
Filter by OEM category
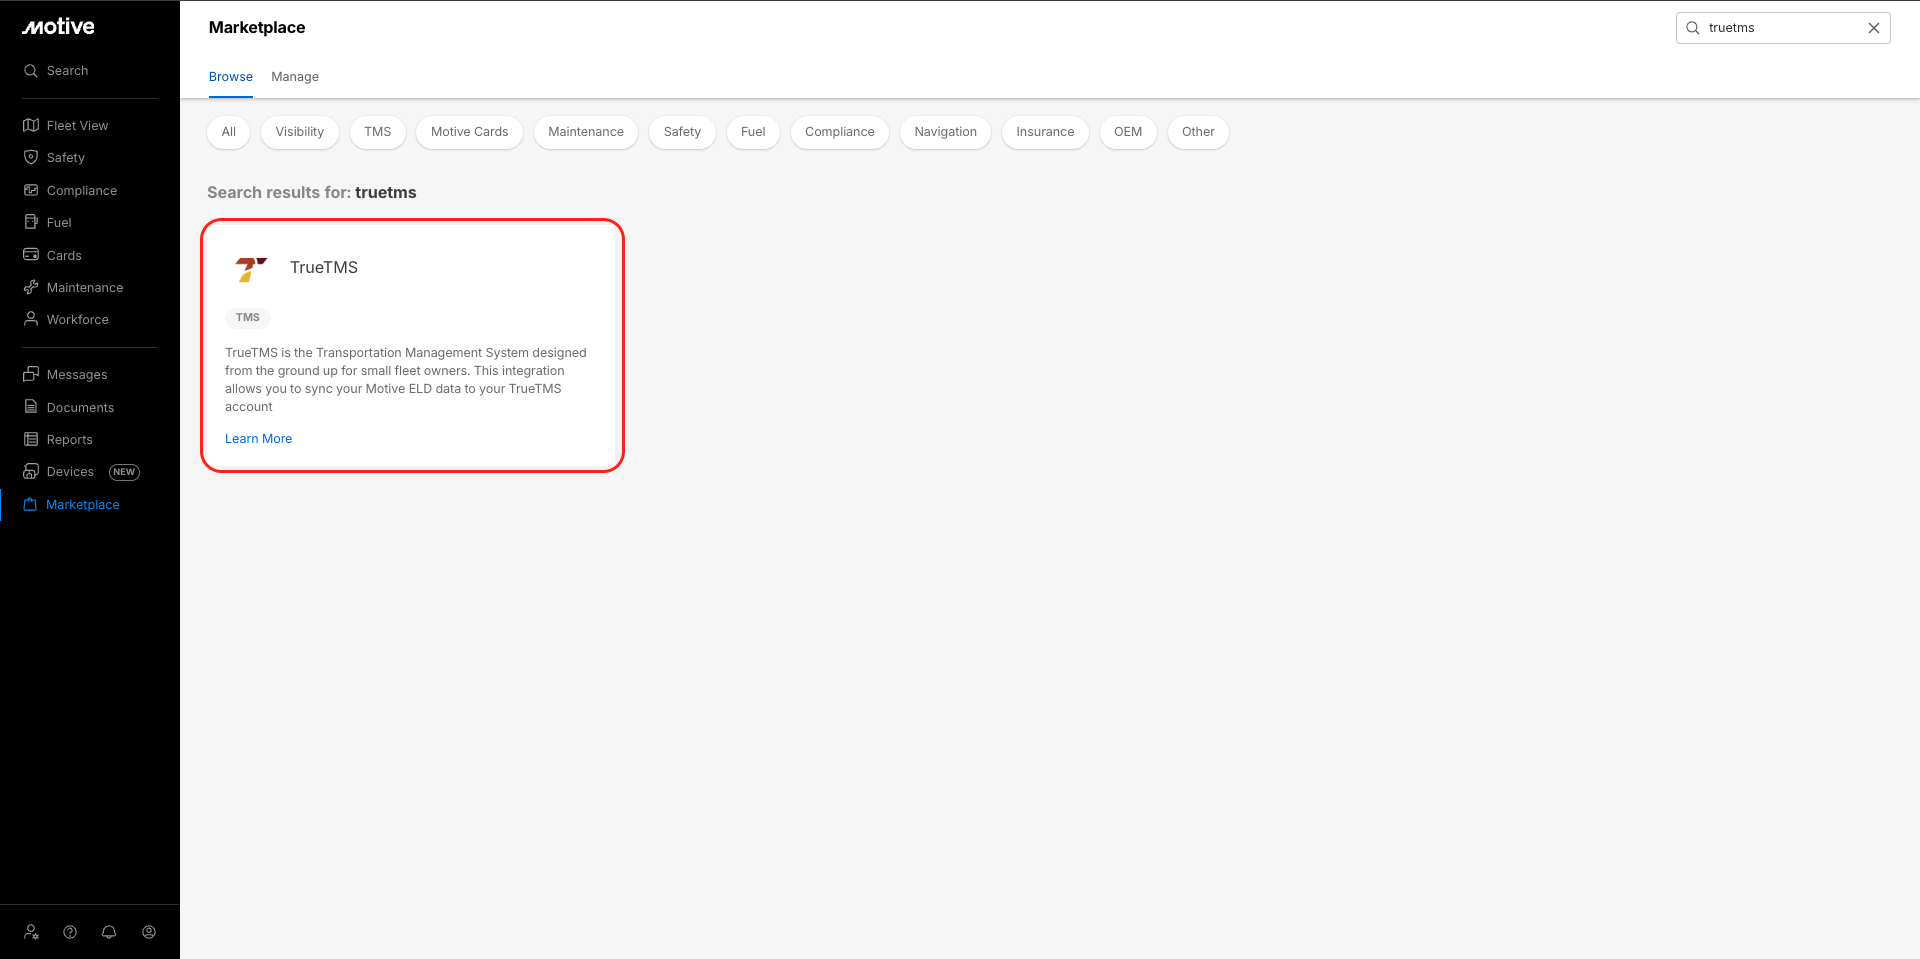tap(1128, 132)
